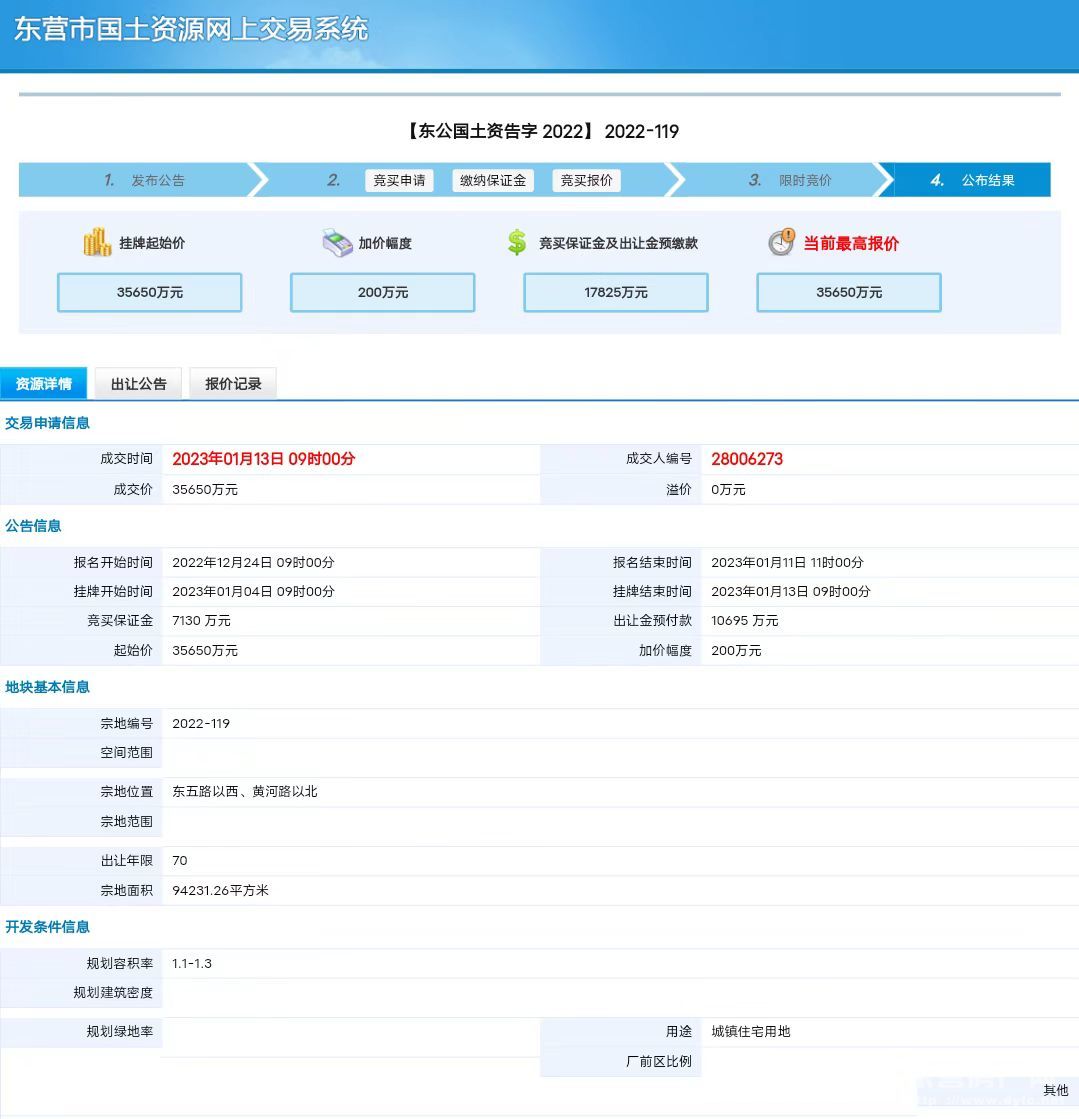This screenshot has width=1079, height=1119.
Task: Open the 出让公告 tab
Action: 139,384
